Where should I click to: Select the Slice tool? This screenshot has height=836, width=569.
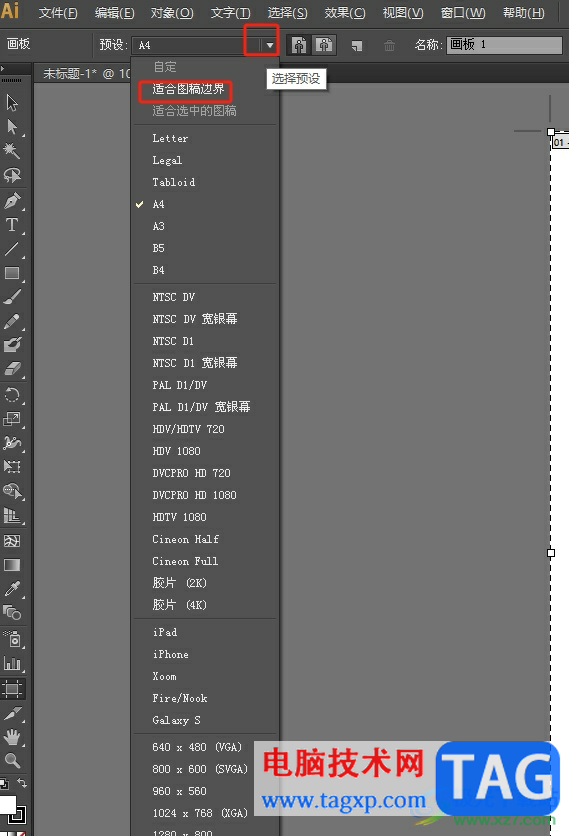(12, 713)
